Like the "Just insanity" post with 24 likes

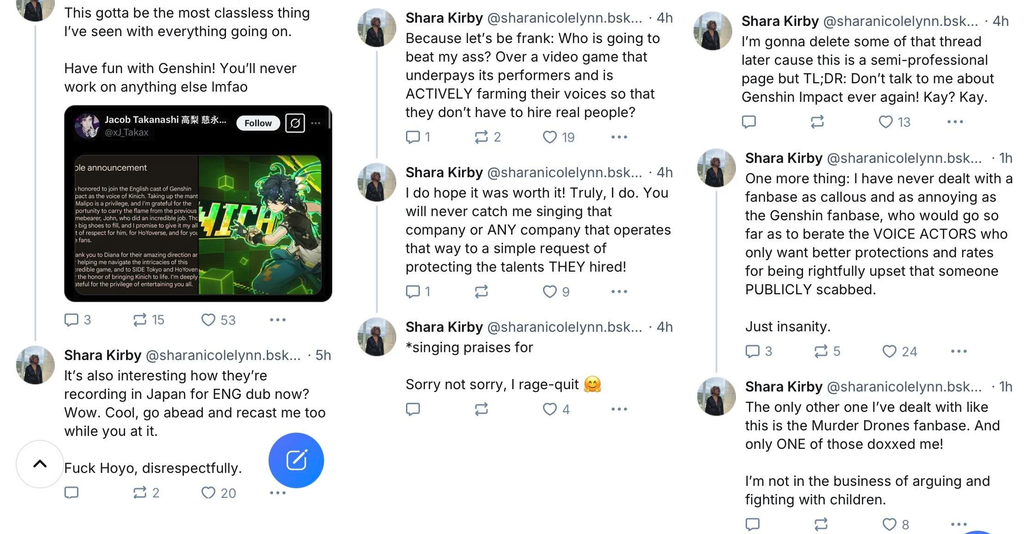(x=889, y=351)
